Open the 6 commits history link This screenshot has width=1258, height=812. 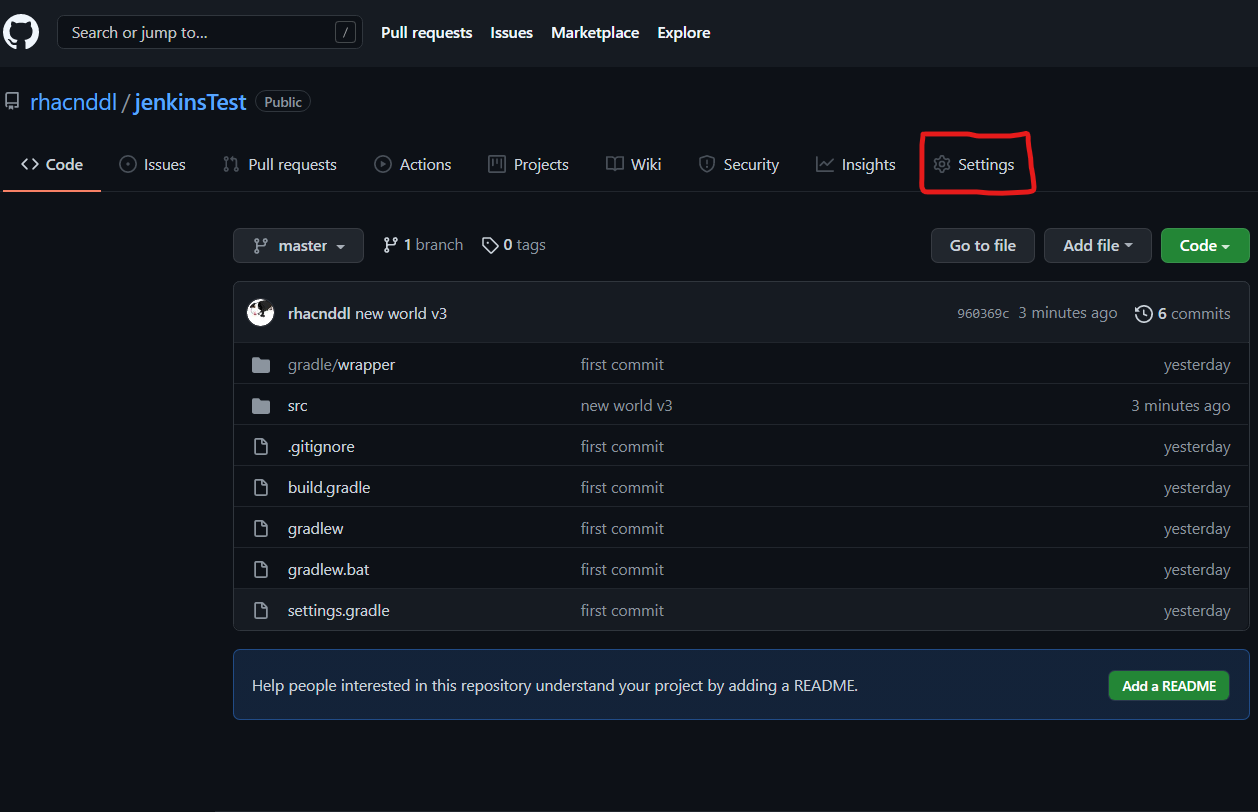(x=1182, y=314)
